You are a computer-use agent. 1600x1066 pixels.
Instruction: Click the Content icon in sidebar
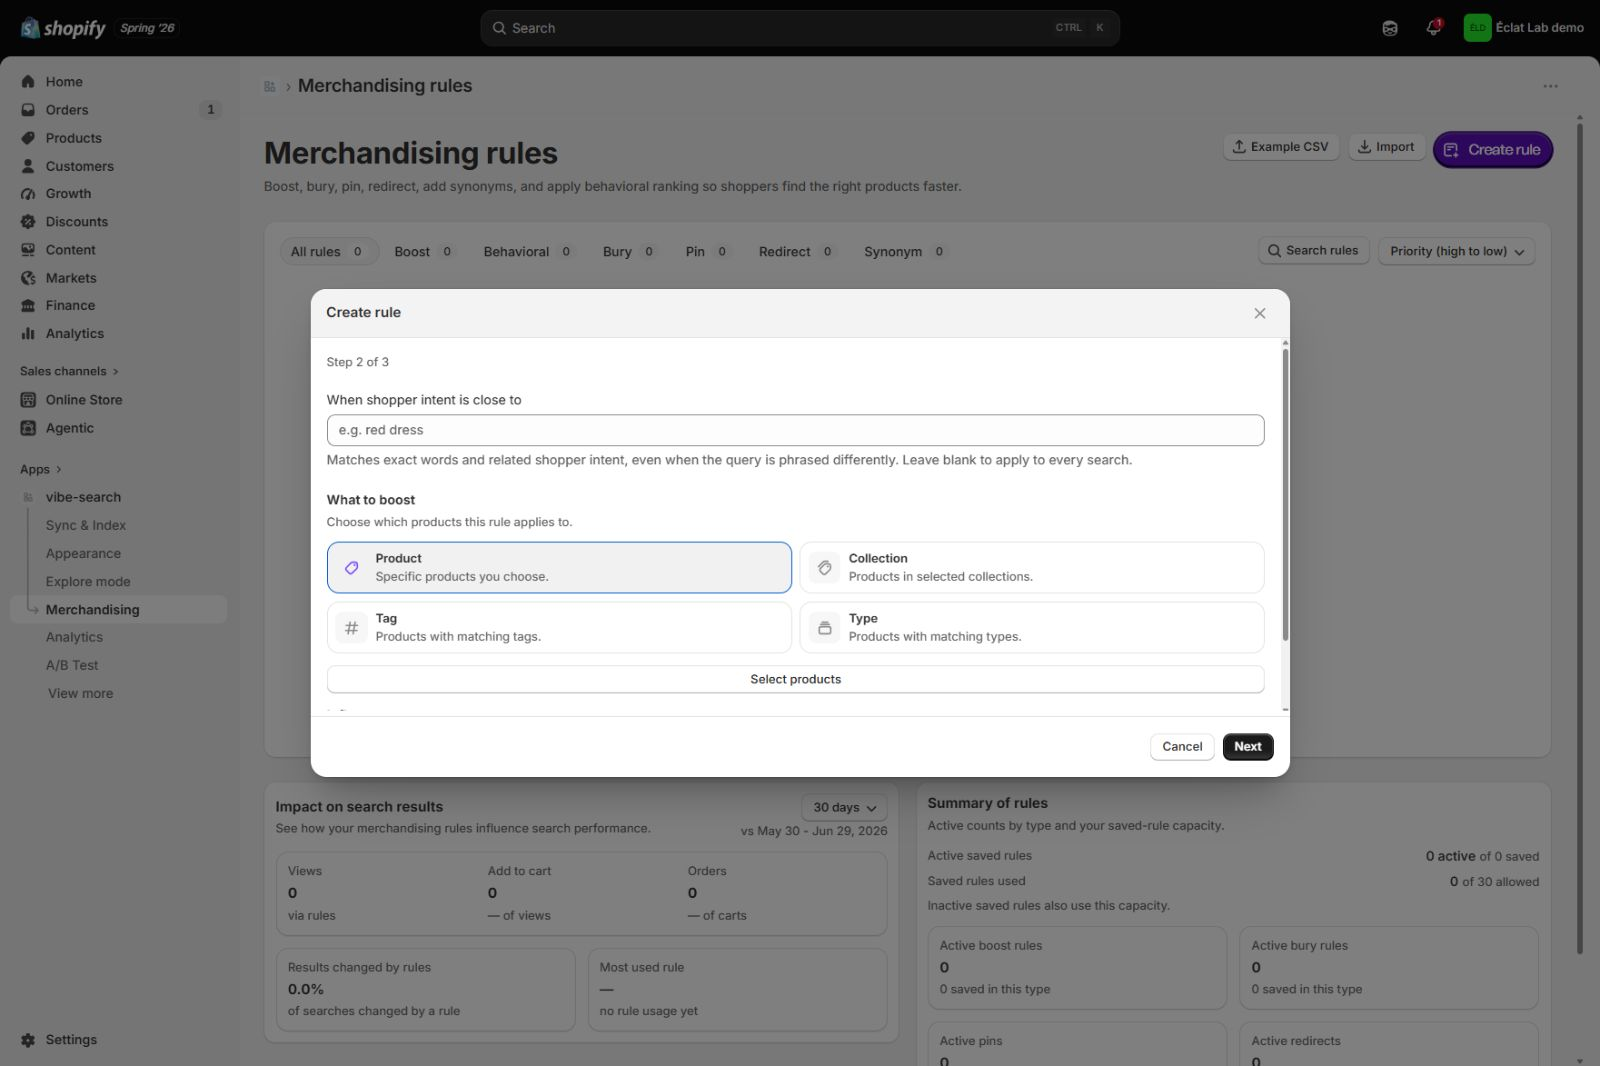[28, 250]
